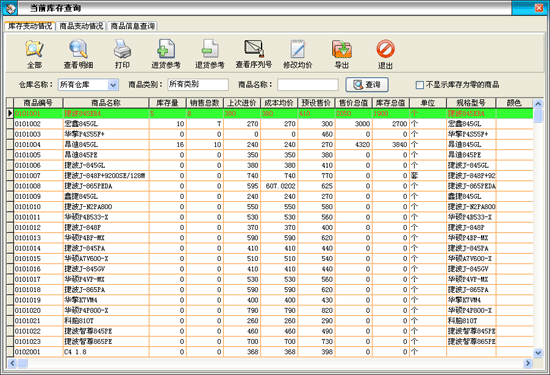Viewport: 550px width, 375px height.
Task: Sort by 商品编号 column header
Action: tap(38, 103)
